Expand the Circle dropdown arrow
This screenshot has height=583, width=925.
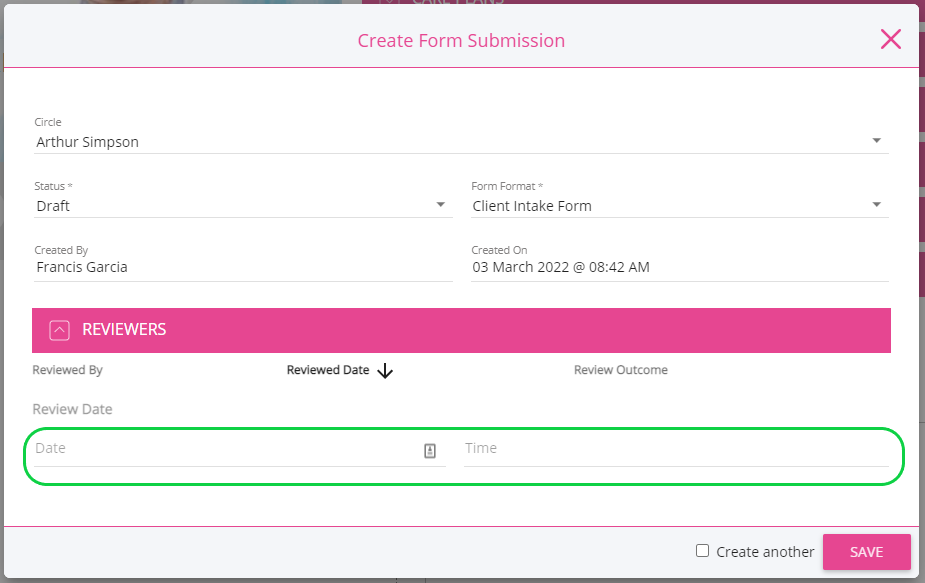(876, 141)
